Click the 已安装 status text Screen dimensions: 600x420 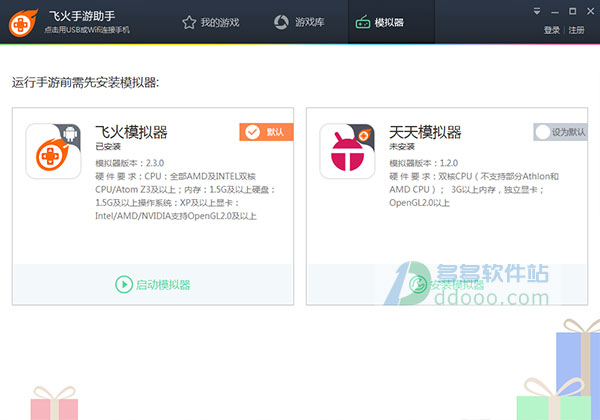(108, 147)
